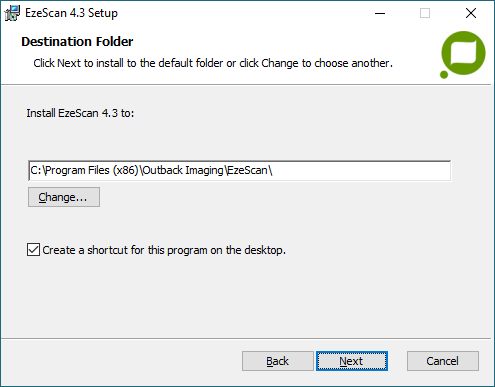
Task: Click the 'Create a shortcut for this program' label
Action: click(x=164, y=250)
